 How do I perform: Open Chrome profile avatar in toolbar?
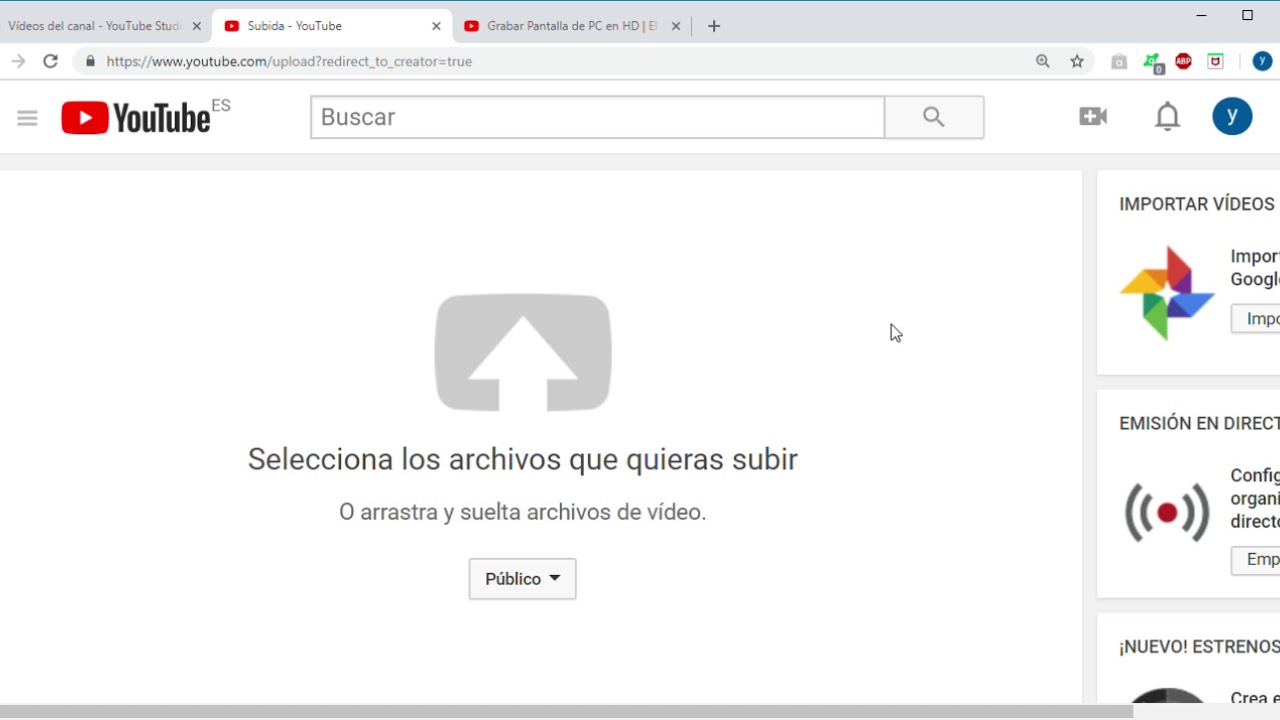(1262, 61)
